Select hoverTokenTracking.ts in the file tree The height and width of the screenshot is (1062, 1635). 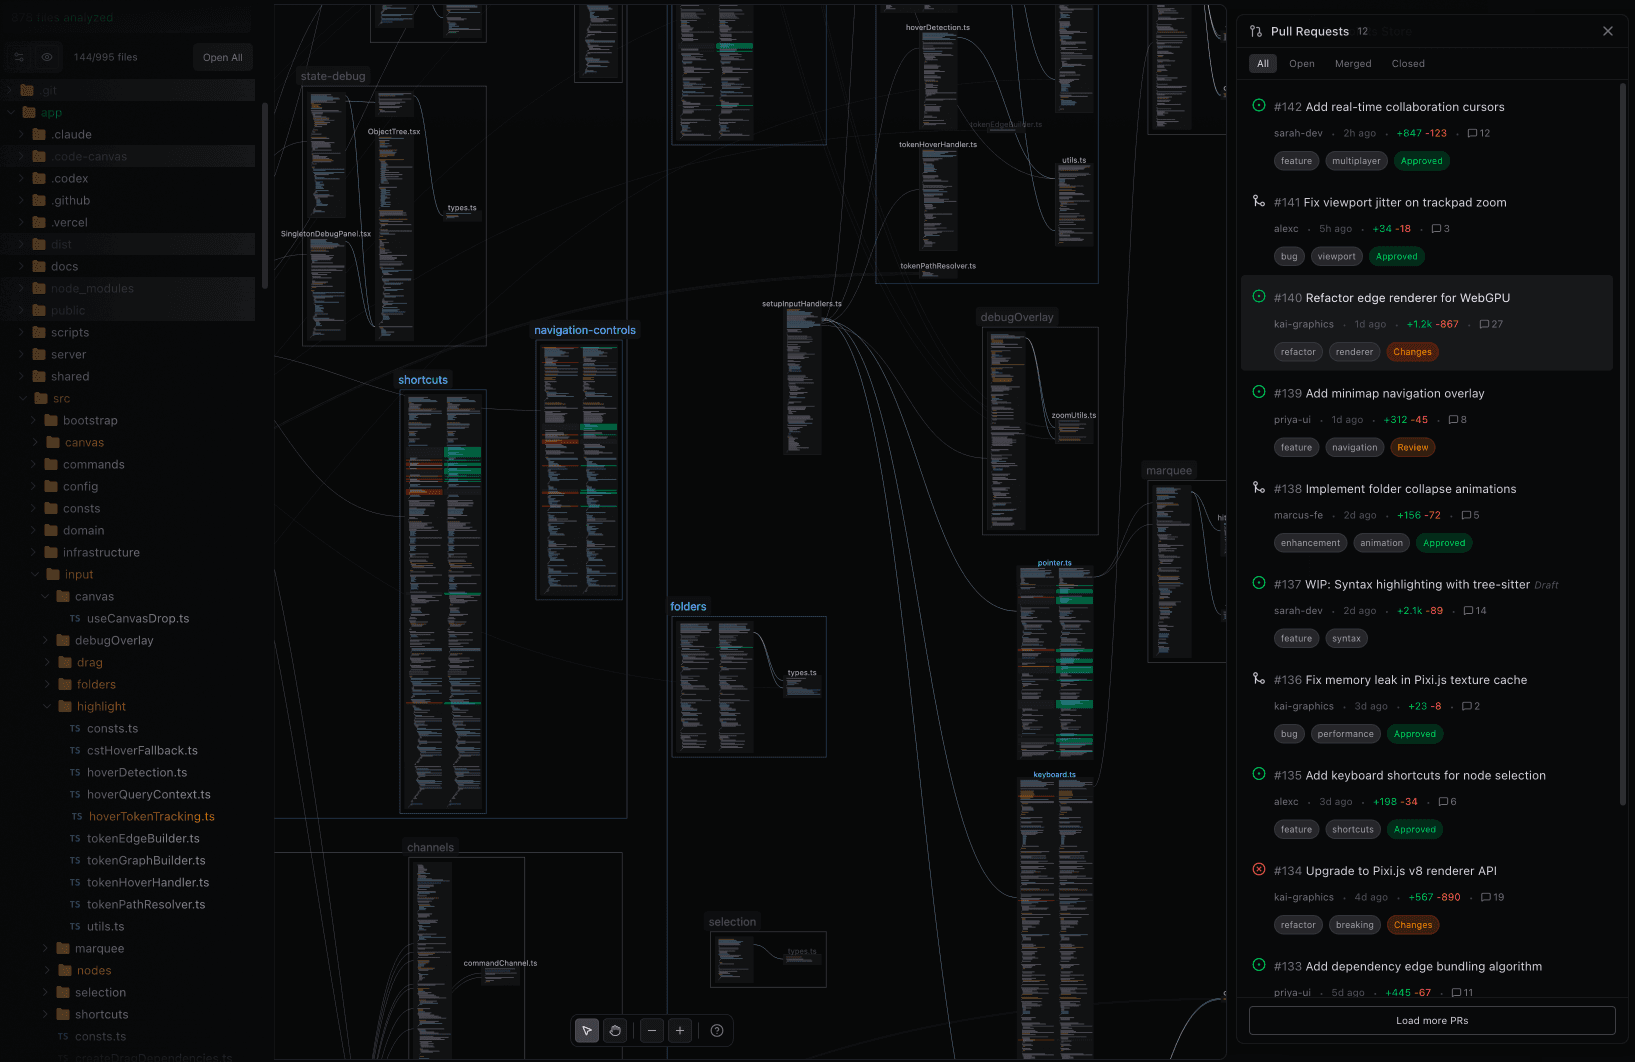point(151,816)
